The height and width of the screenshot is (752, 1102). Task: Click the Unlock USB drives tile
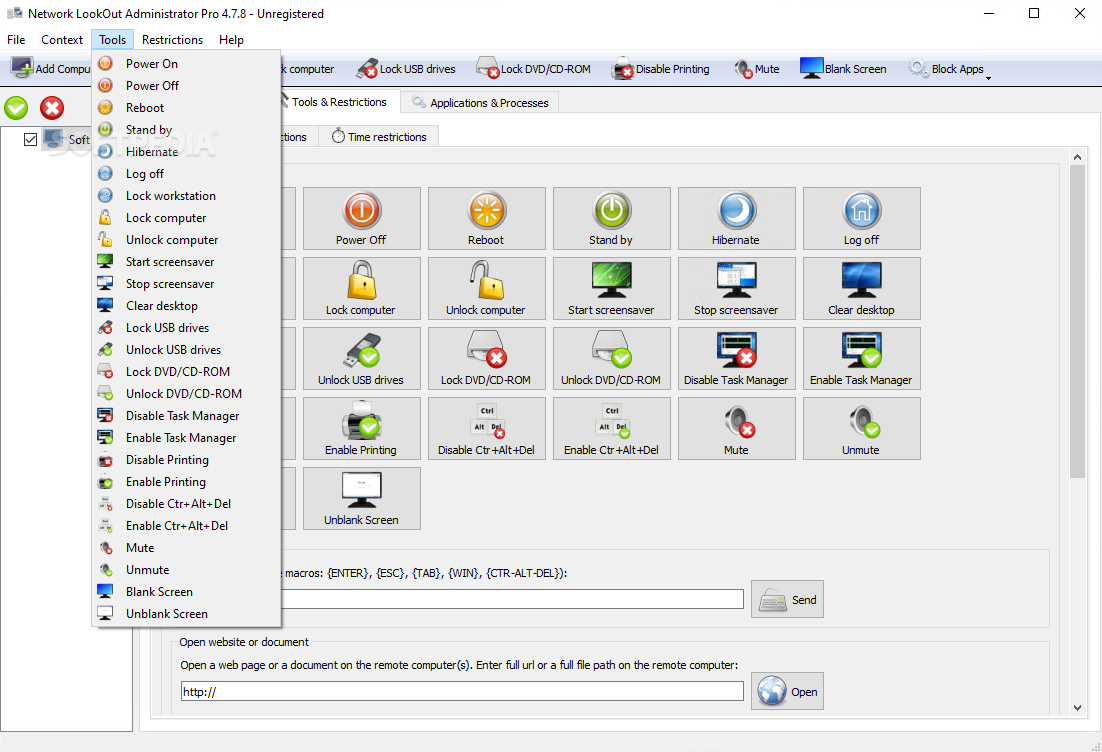(x=361, y=358)
